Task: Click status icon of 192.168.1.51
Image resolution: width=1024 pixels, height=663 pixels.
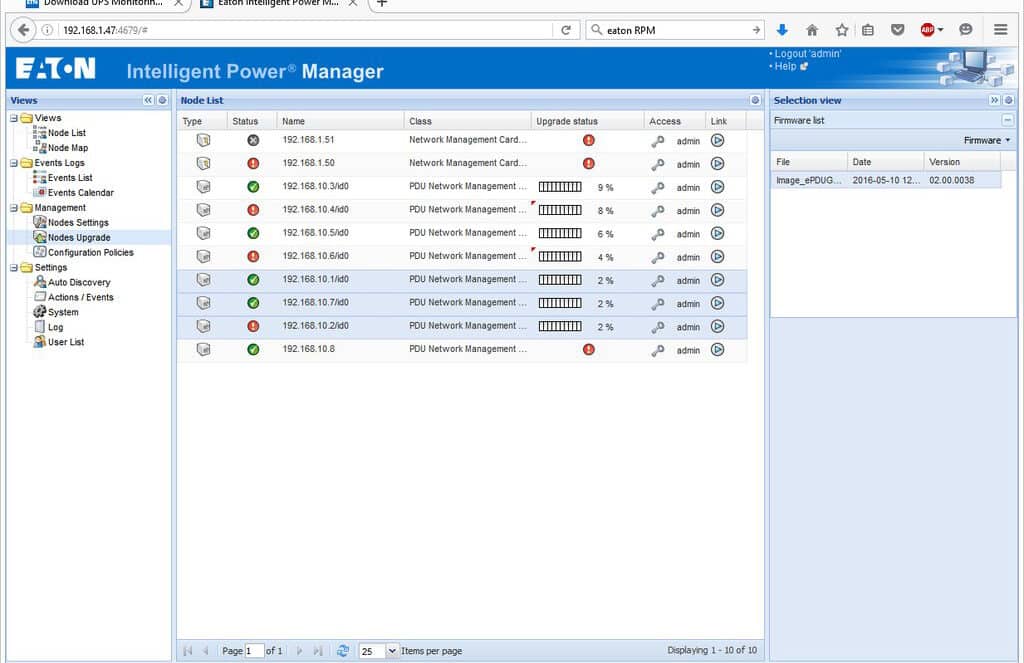Action: click(x=253, y=140)
